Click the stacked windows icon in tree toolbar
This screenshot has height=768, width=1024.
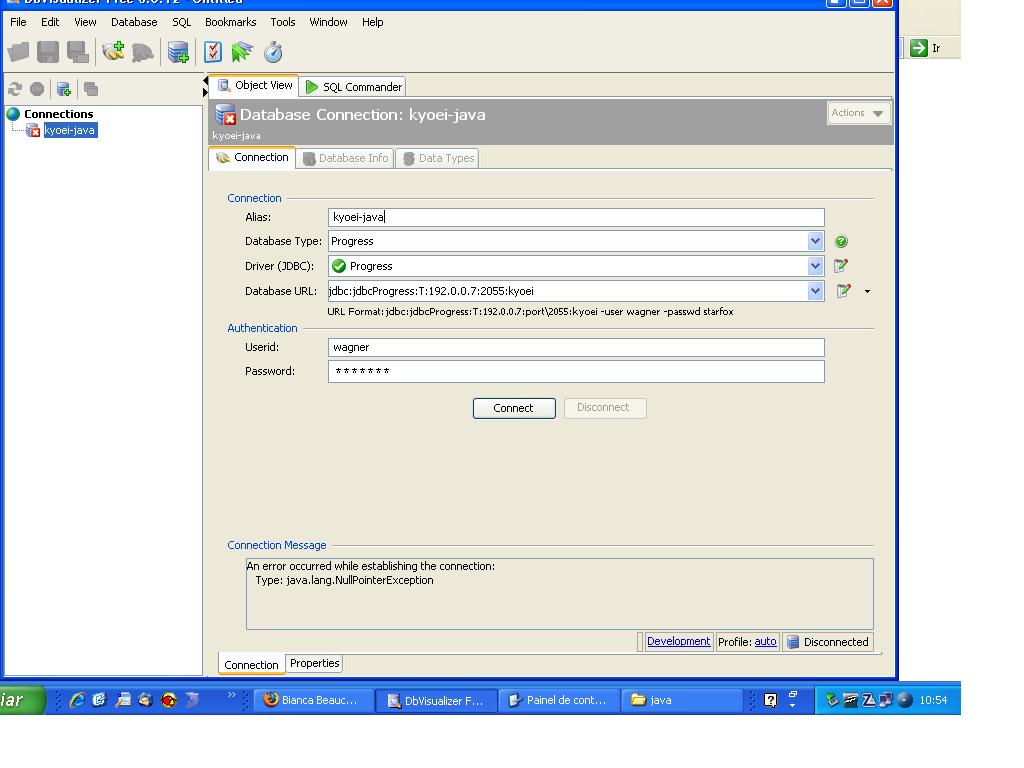tap(91, 89)
